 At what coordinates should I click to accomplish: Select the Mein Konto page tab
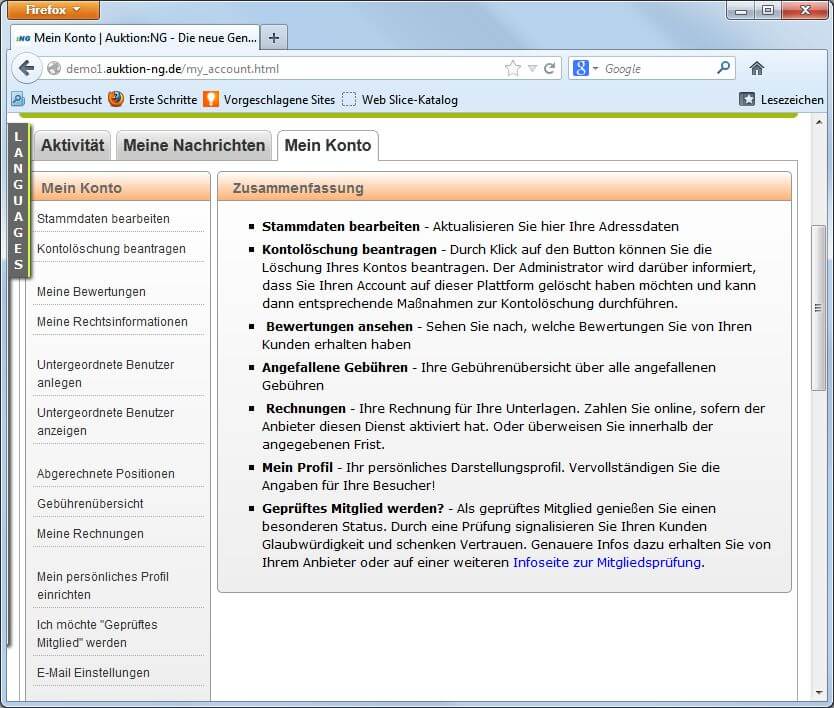click(x=328, y=145)
